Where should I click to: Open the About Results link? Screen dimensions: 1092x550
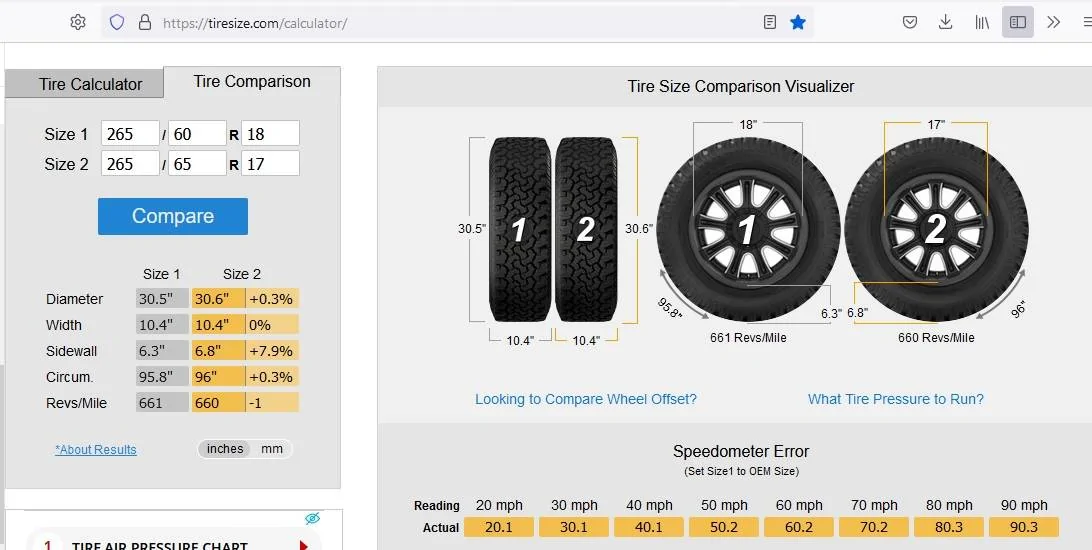pyautogui.click(x=96, y=450)
